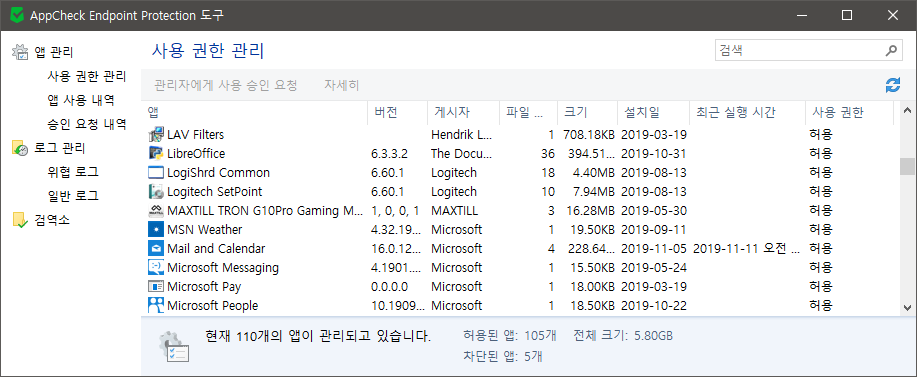Sort by 최근 실행 시간 column header

[x=747, y=113]
